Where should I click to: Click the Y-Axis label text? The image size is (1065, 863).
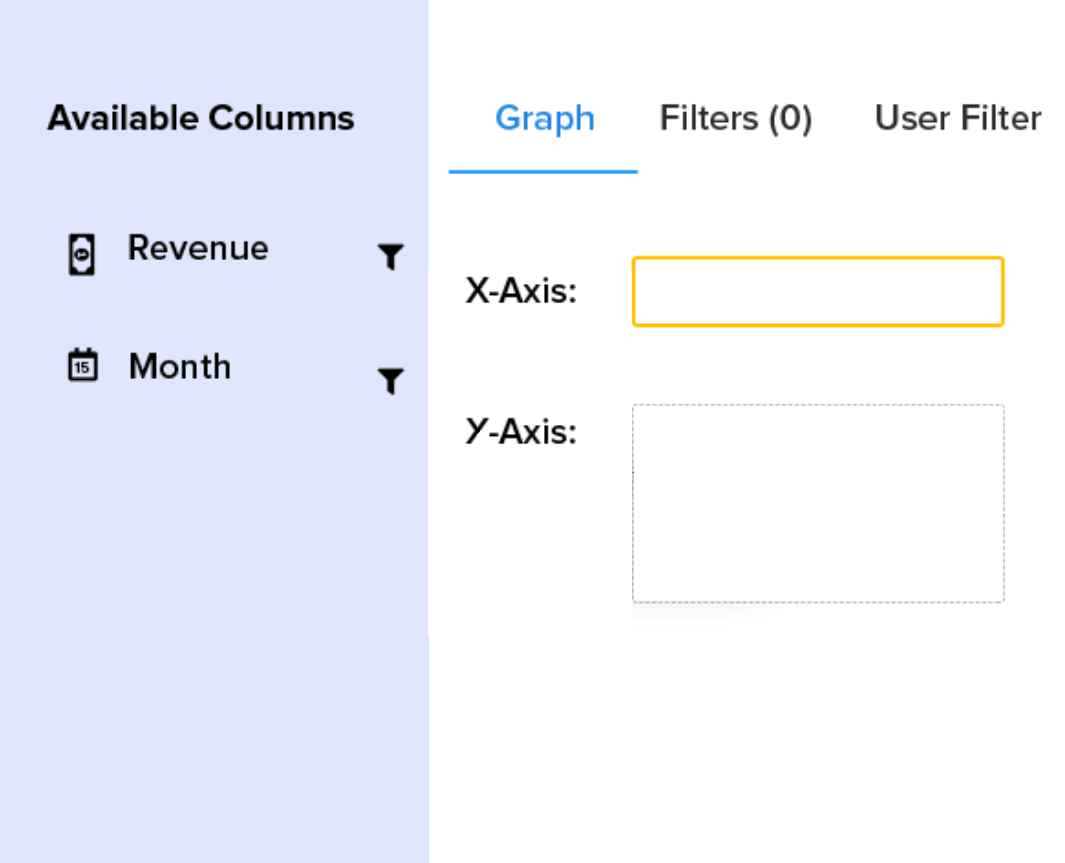click(x=521, y=432)
